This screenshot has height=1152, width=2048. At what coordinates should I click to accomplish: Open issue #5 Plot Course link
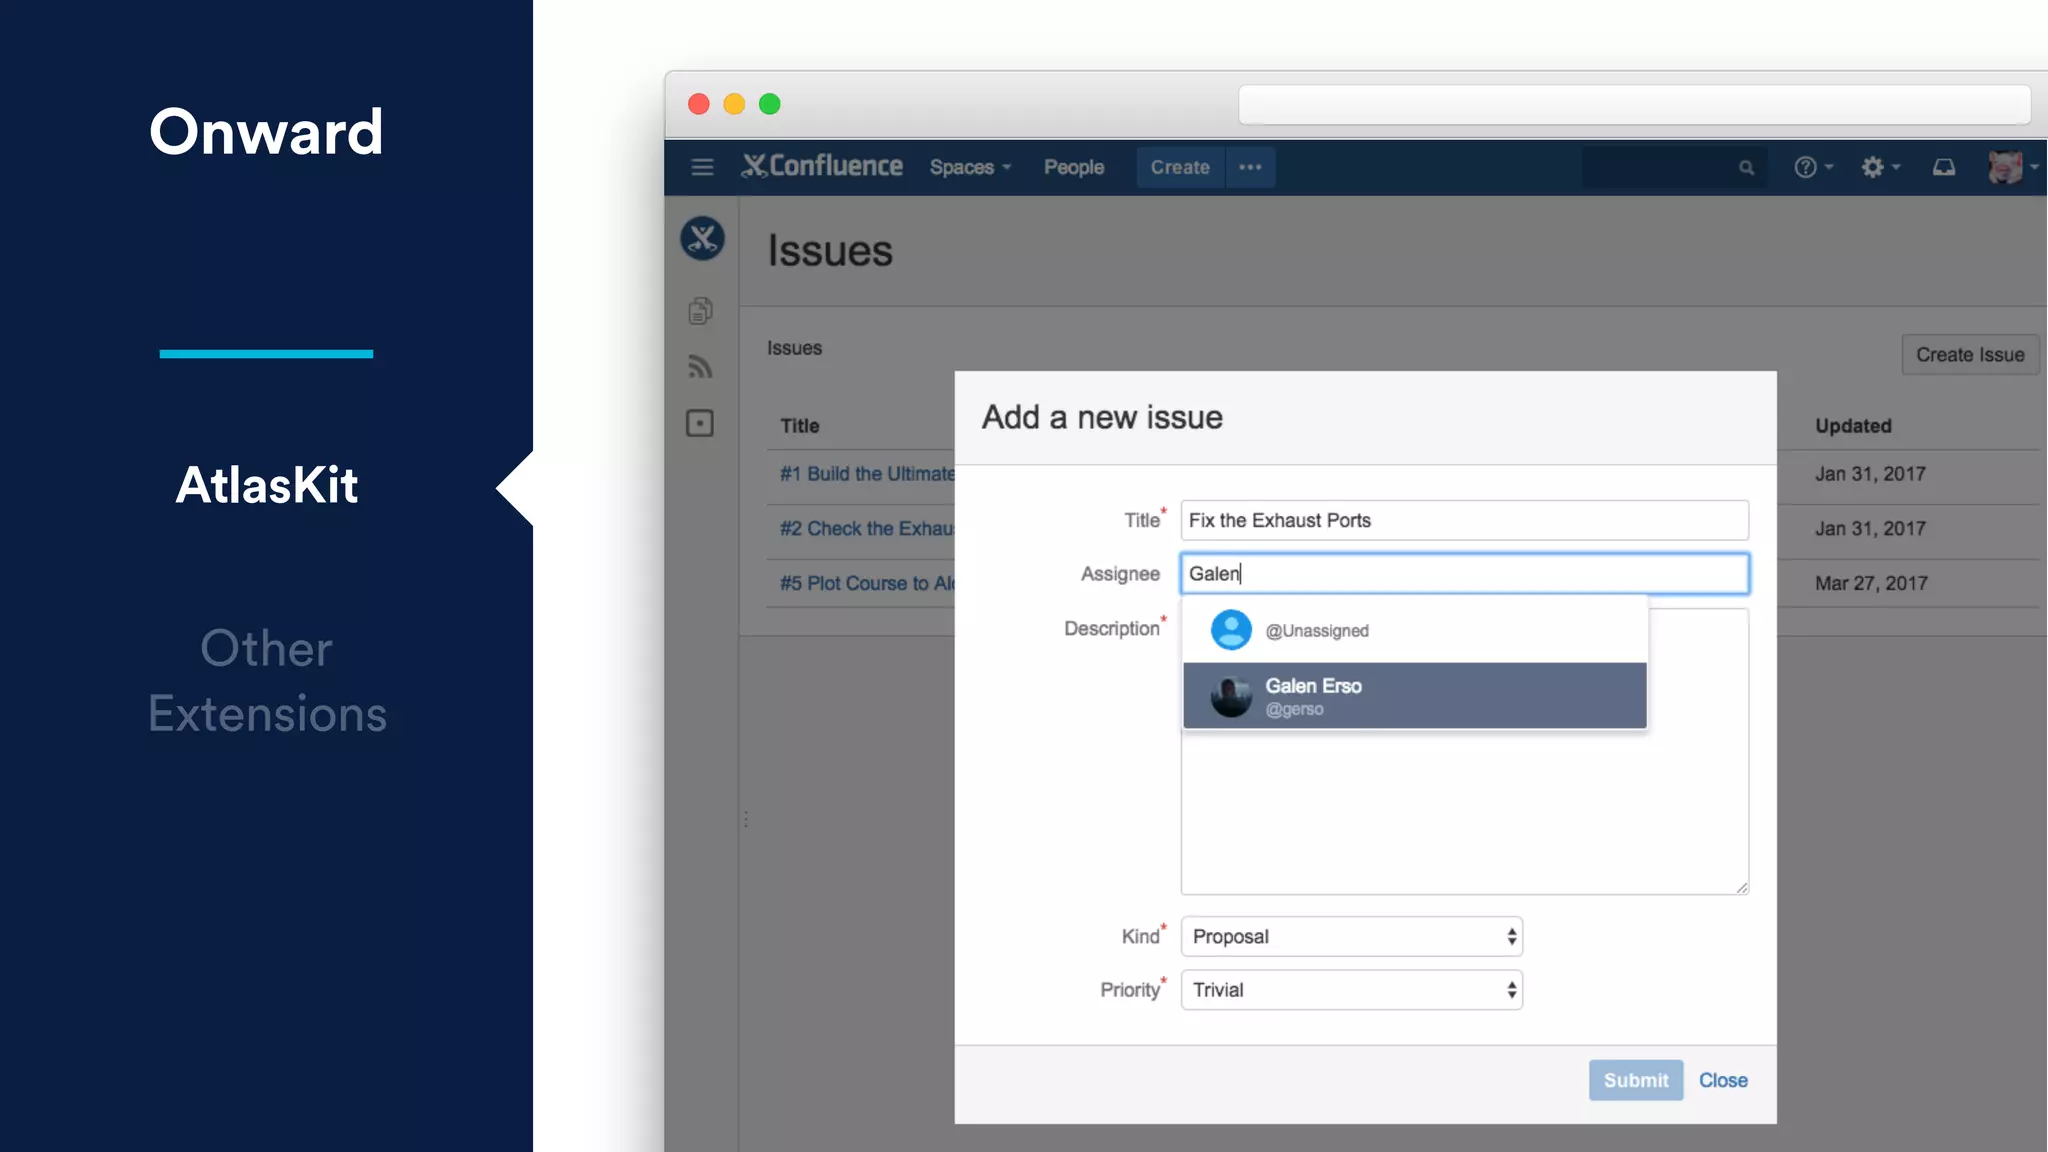point(867,583)
